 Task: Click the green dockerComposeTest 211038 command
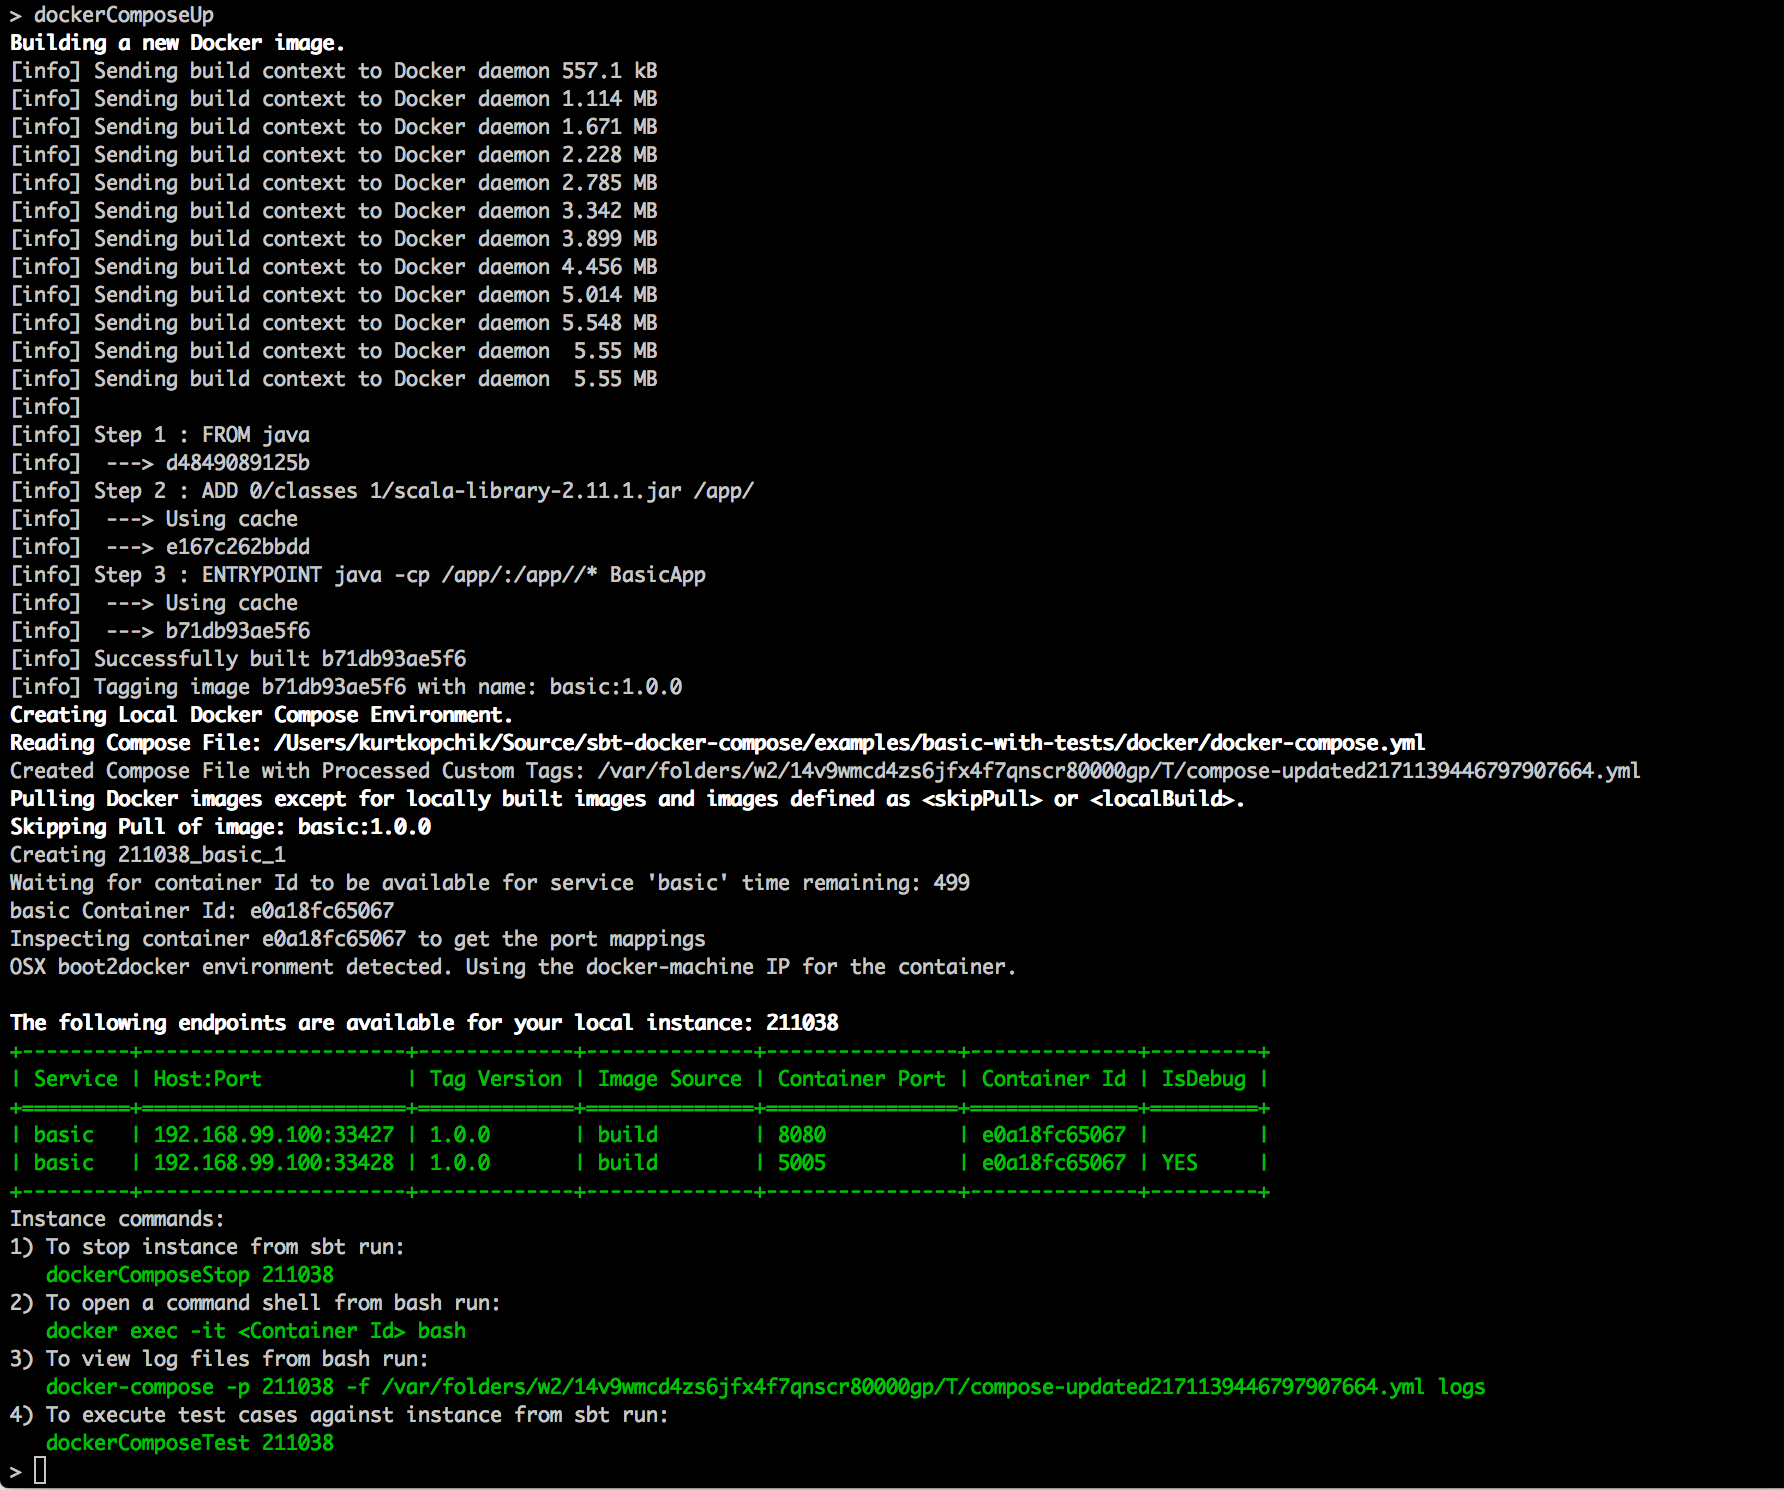(190, 1443)
